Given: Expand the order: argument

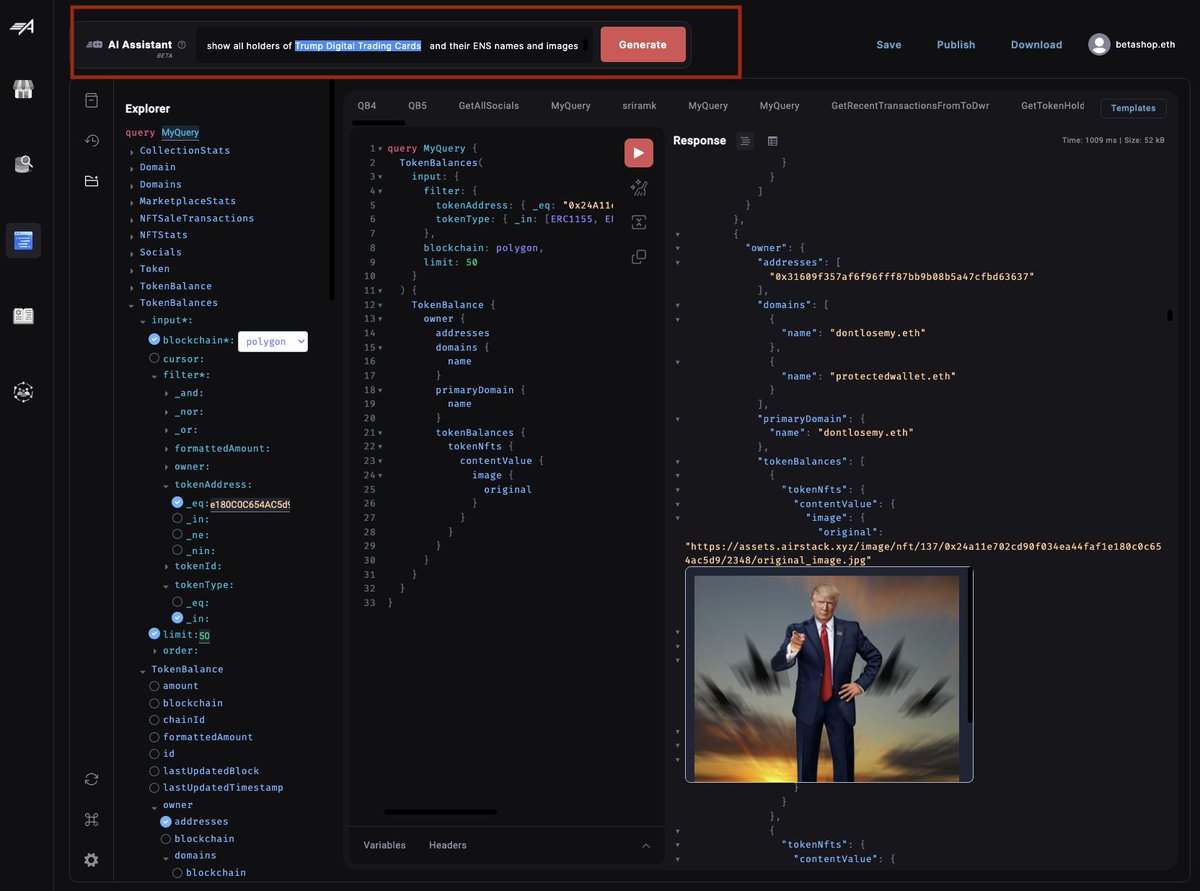Looking at the screenshot, I should point(154,651).
